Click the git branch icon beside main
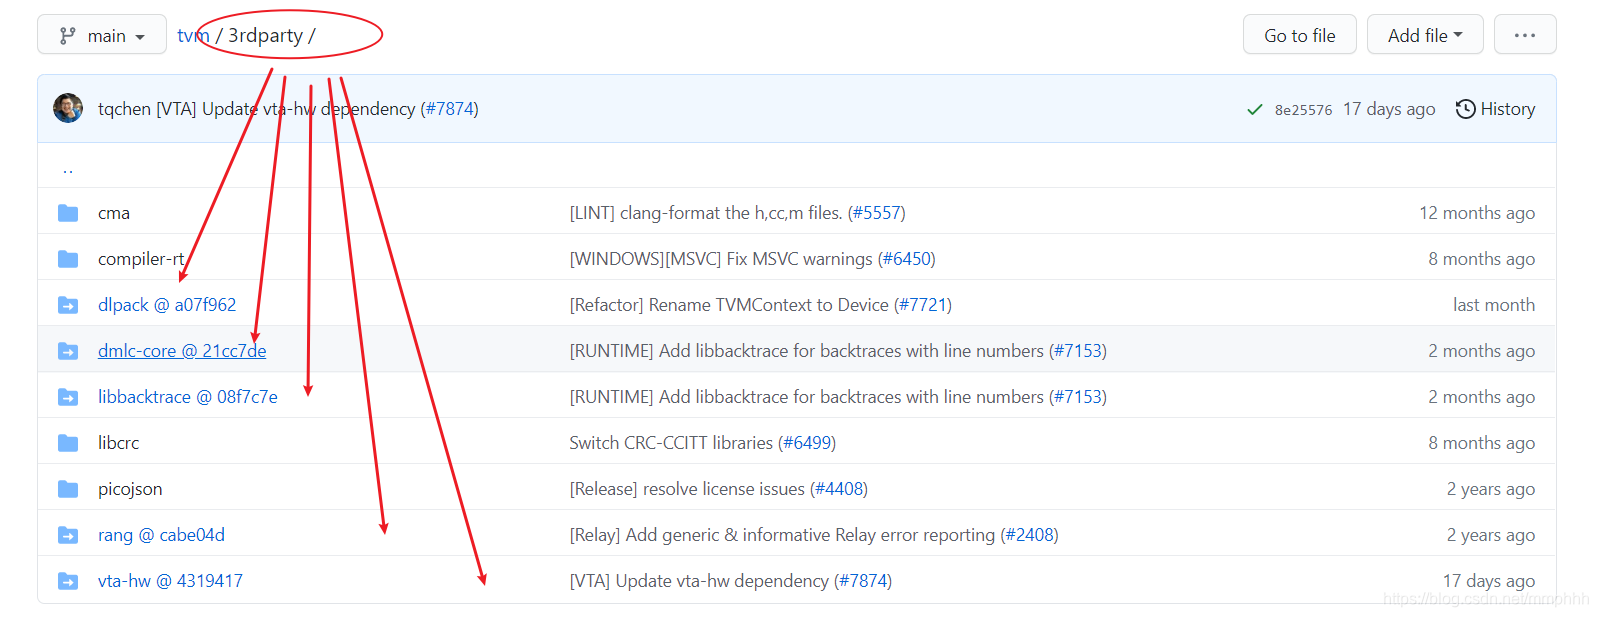 (67, 35)
